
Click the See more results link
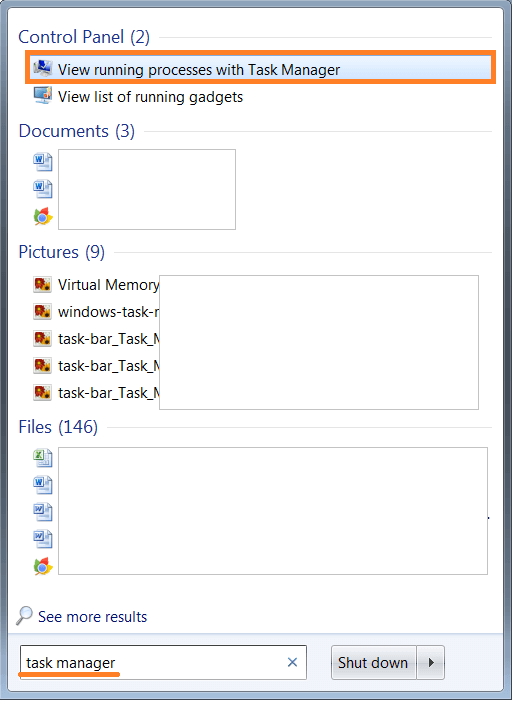tap(92, 616)
